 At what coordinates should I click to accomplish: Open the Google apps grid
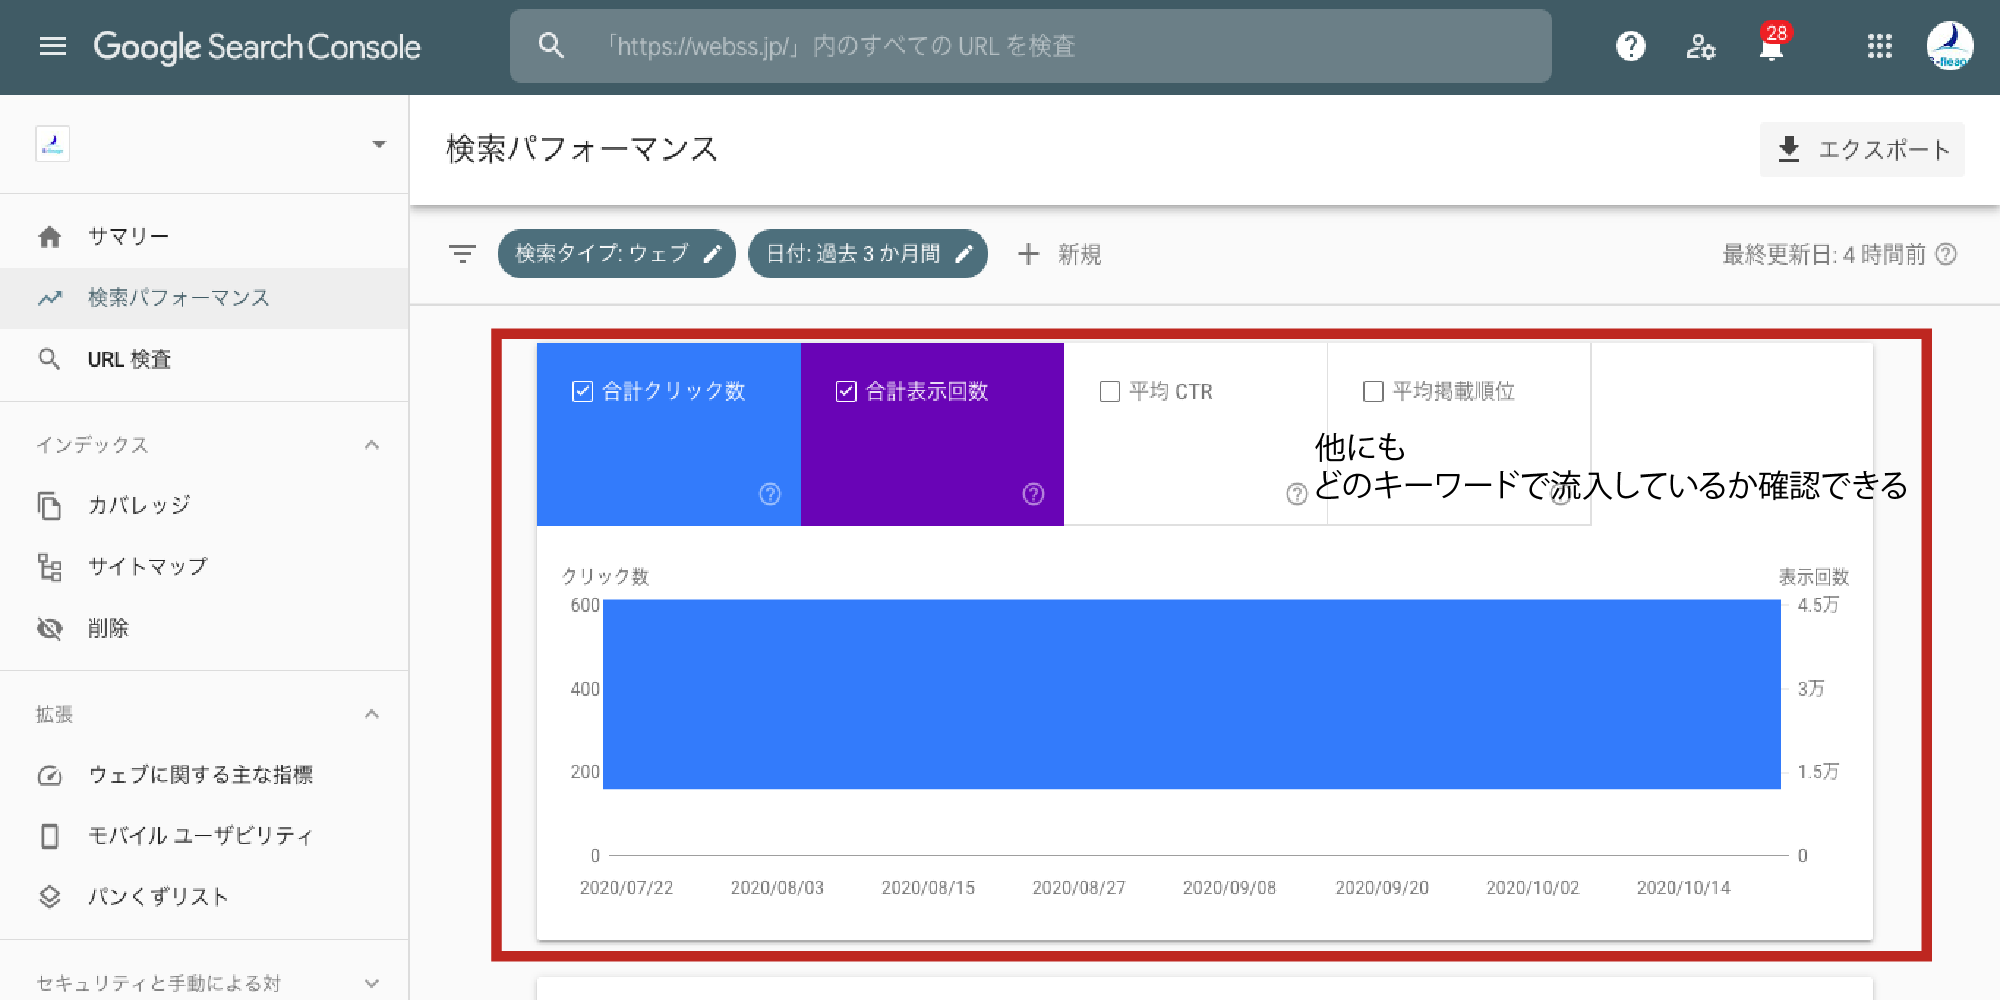1879,46
